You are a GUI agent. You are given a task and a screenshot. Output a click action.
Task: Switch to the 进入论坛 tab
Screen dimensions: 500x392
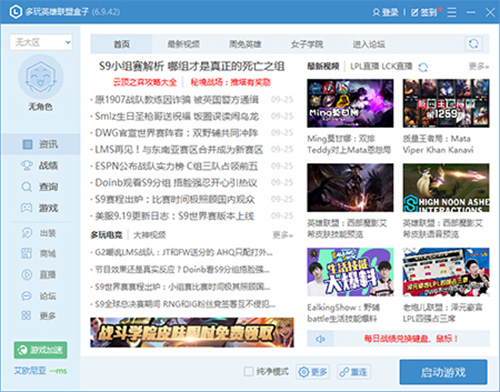pyautogui.click(x=369, y=44)
